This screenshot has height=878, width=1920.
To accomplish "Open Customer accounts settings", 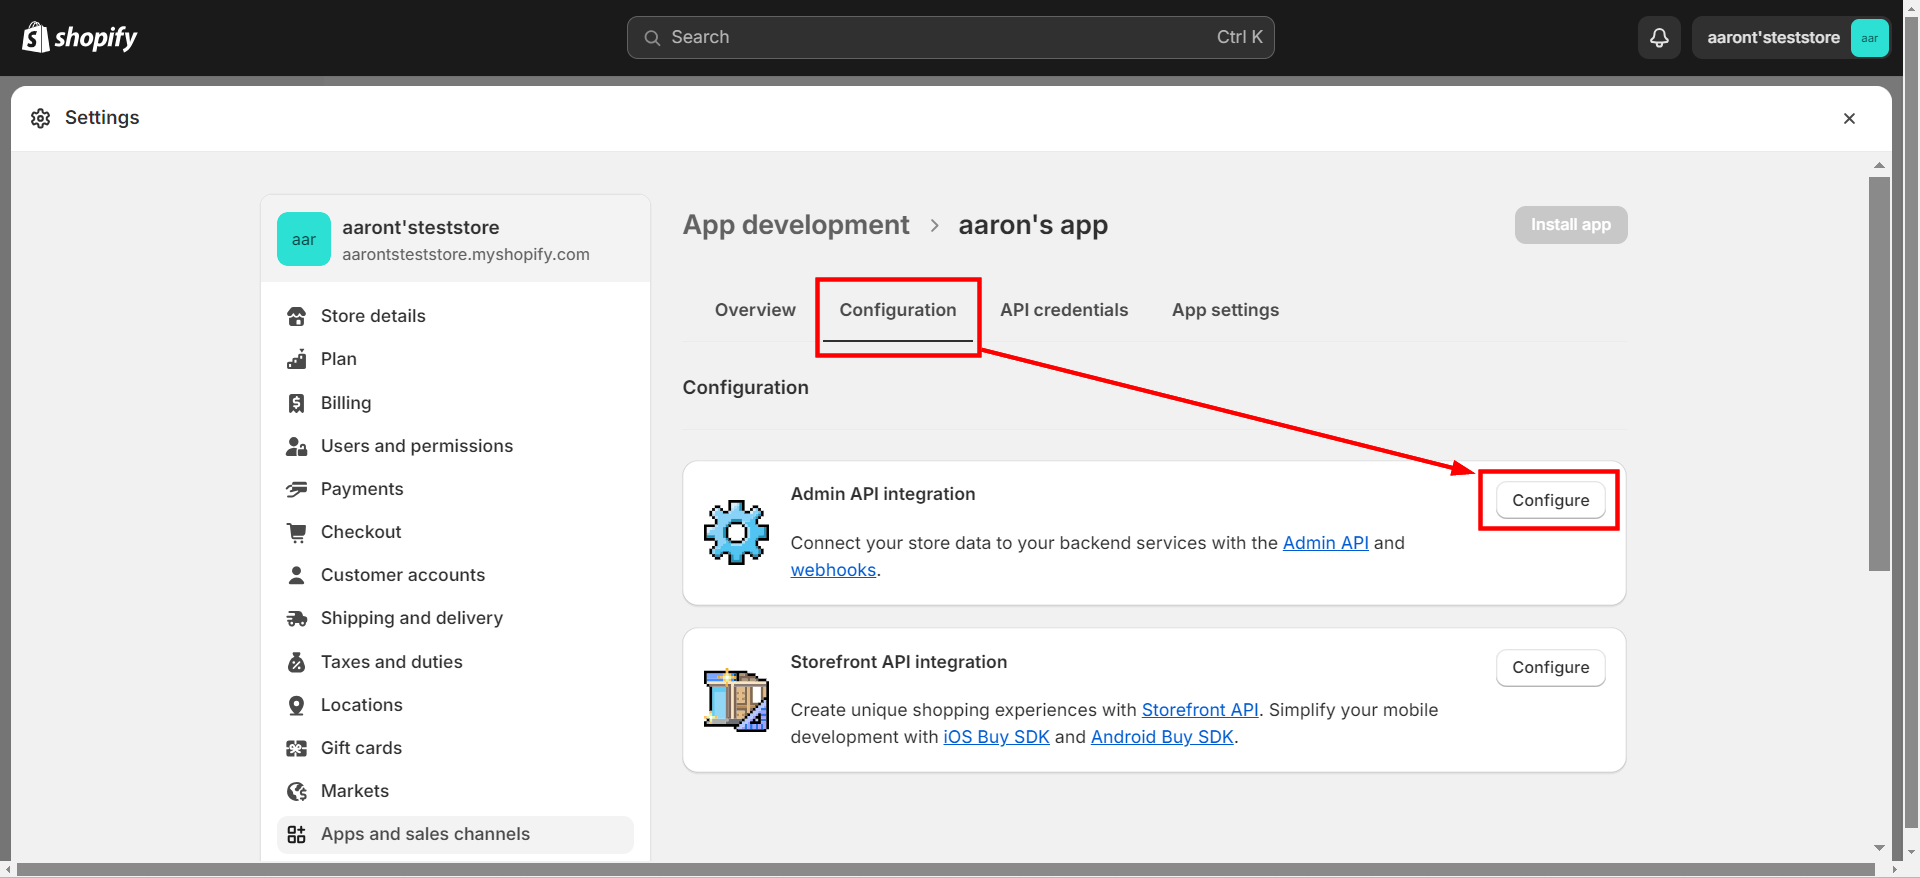I will click(455, 575).
